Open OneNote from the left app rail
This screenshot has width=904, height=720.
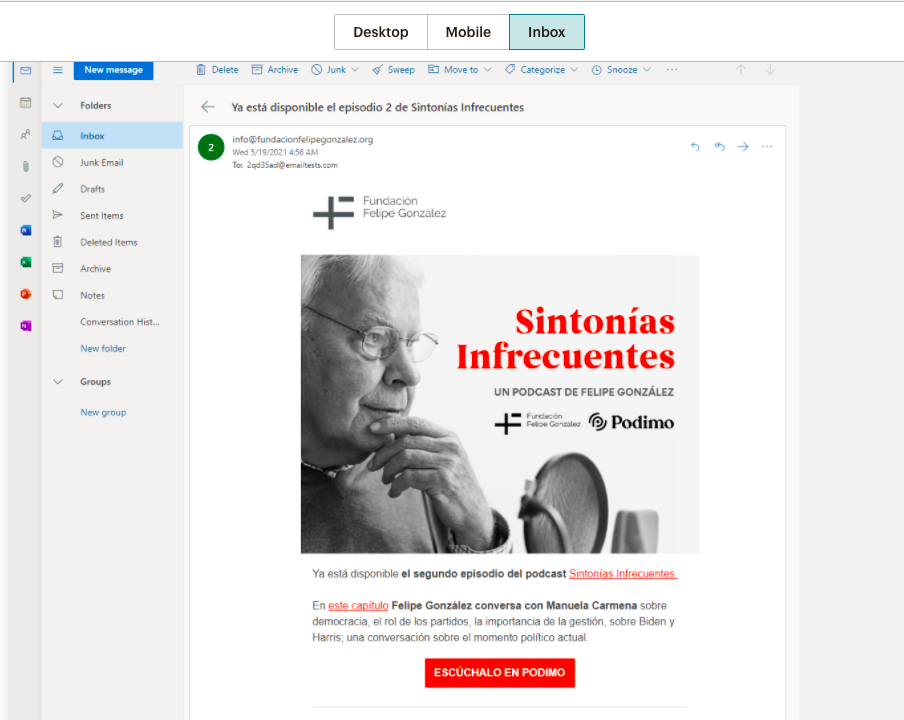pyautogui.click(x=26, y=326)
